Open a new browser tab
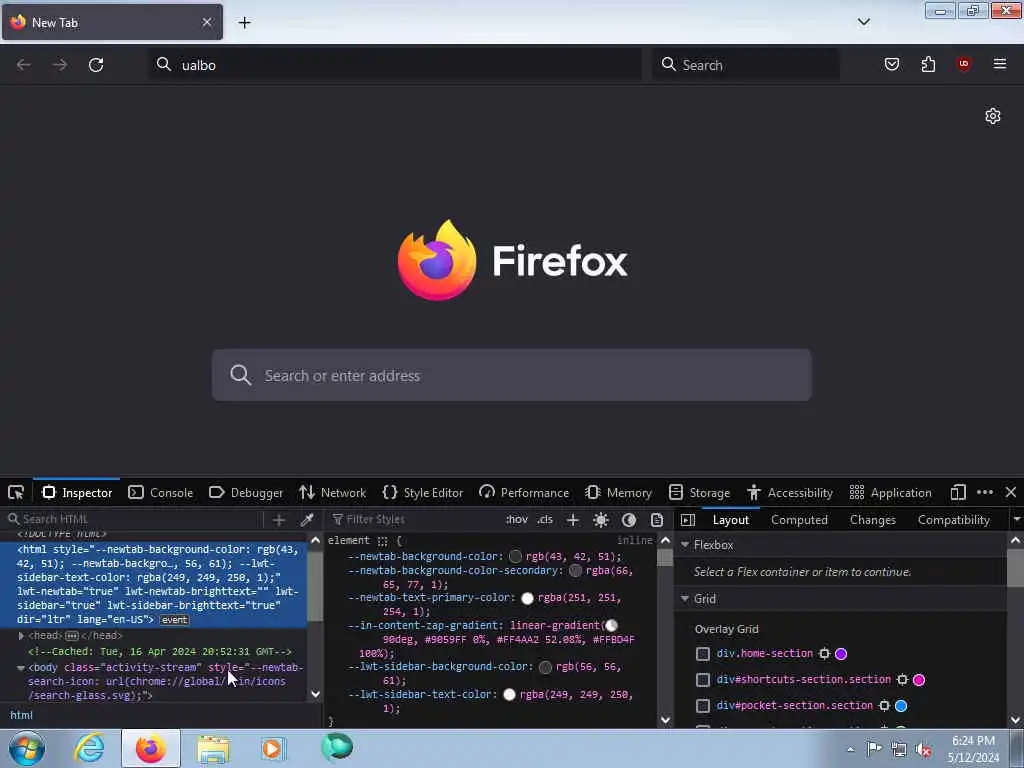 [x=244, y=23]
